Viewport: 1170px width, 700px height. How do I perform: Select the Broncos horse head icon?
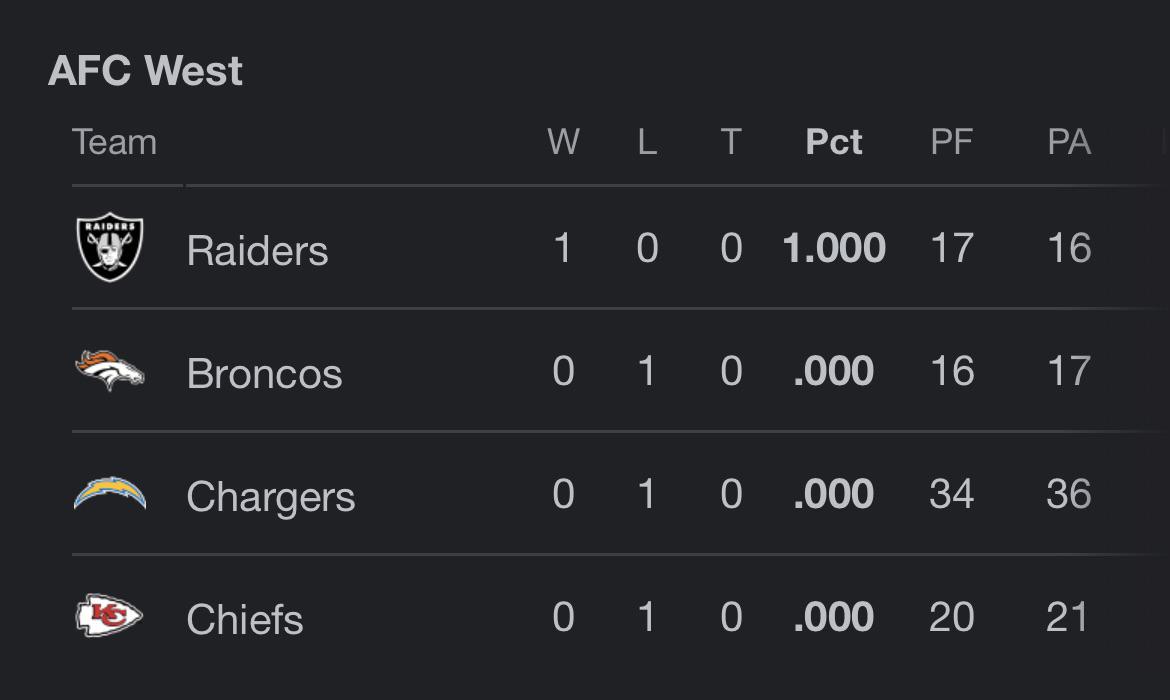(110, 371)
